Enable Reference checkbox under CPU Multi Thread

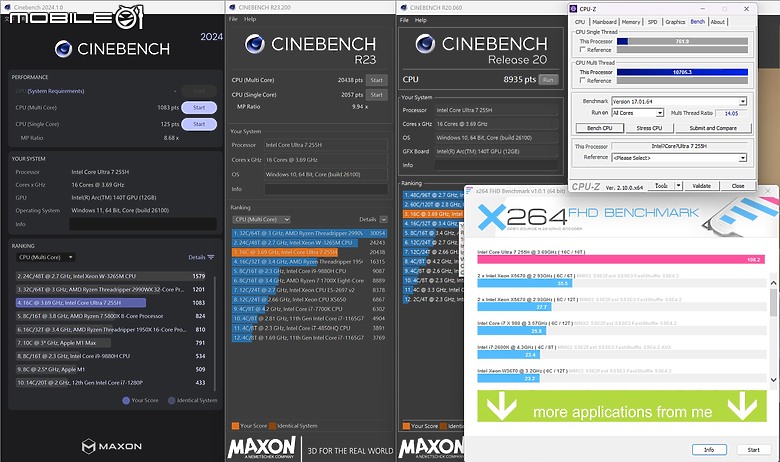pos(582,80)
